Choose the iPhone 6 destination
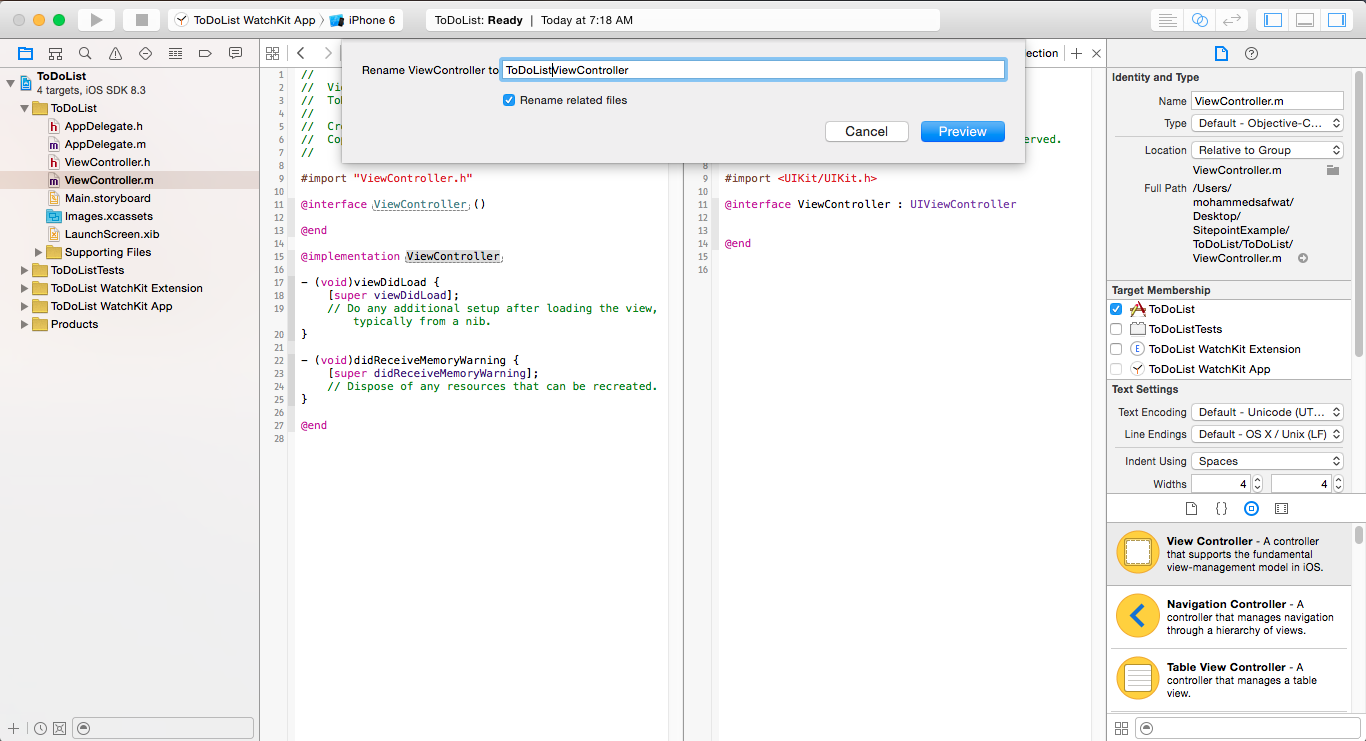This screenshot has width=1366, height=741. [x=363, y=20]
